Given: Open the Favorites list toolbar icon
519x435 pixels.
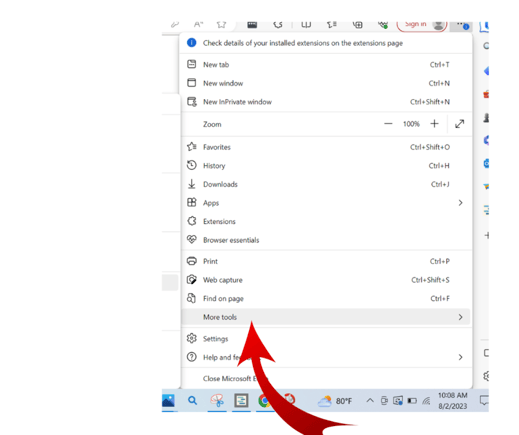Looking at the screenshot, I should pos(332,24).
